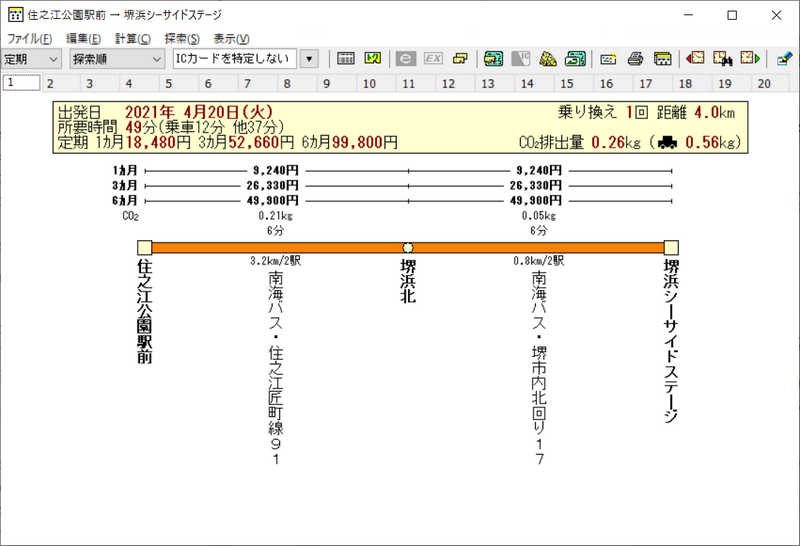Click the 南海バス・住之江匠町線91 route name
800x546 pixels.
[276, 368]
